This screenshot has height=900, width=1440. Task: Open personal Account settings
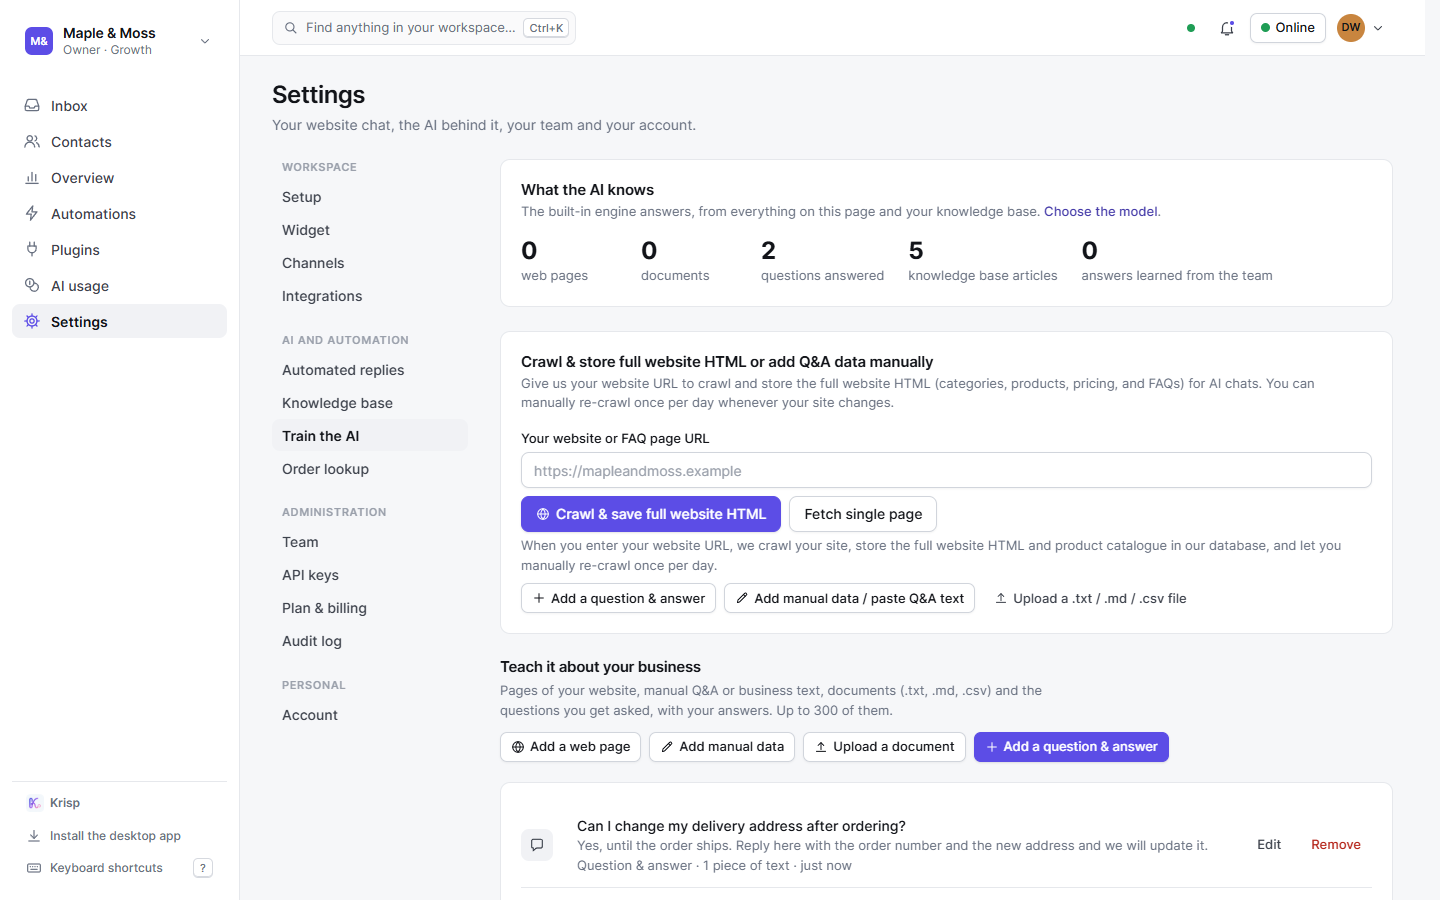[x=370, y=715]
